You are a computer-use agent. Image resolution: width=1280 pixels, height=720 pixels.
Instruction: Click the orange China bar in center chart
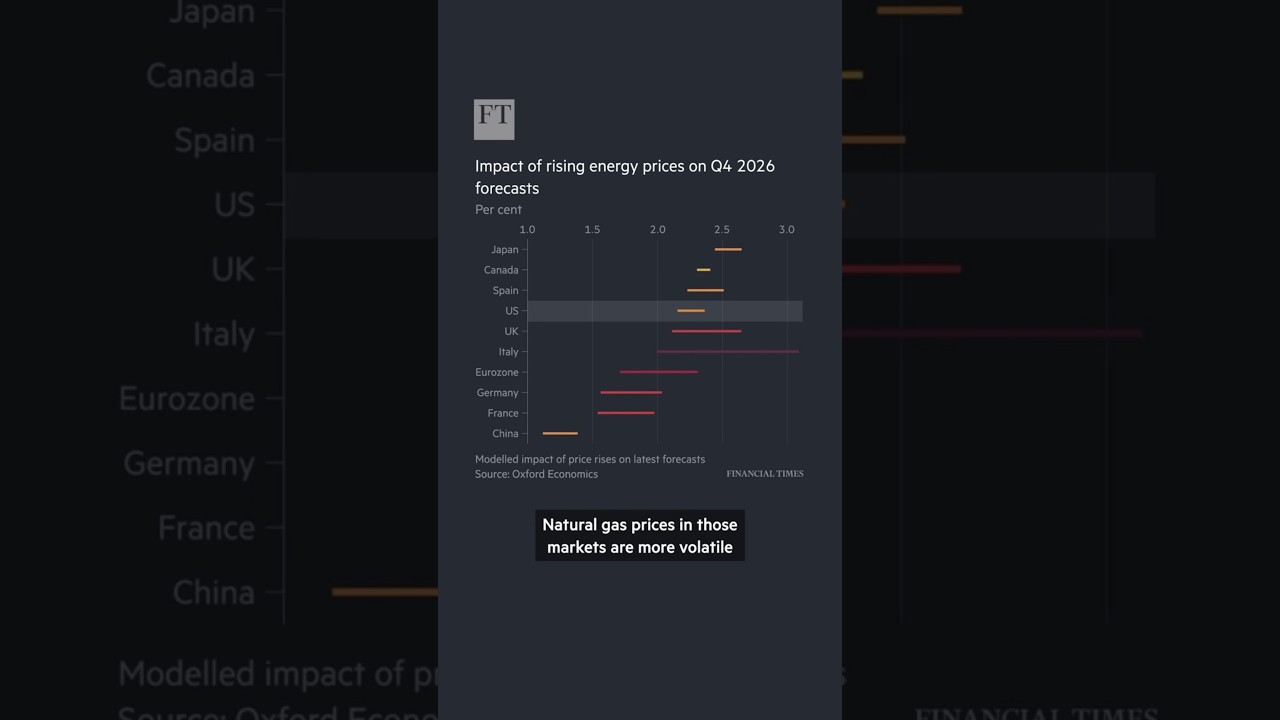(x=560, y=434)
